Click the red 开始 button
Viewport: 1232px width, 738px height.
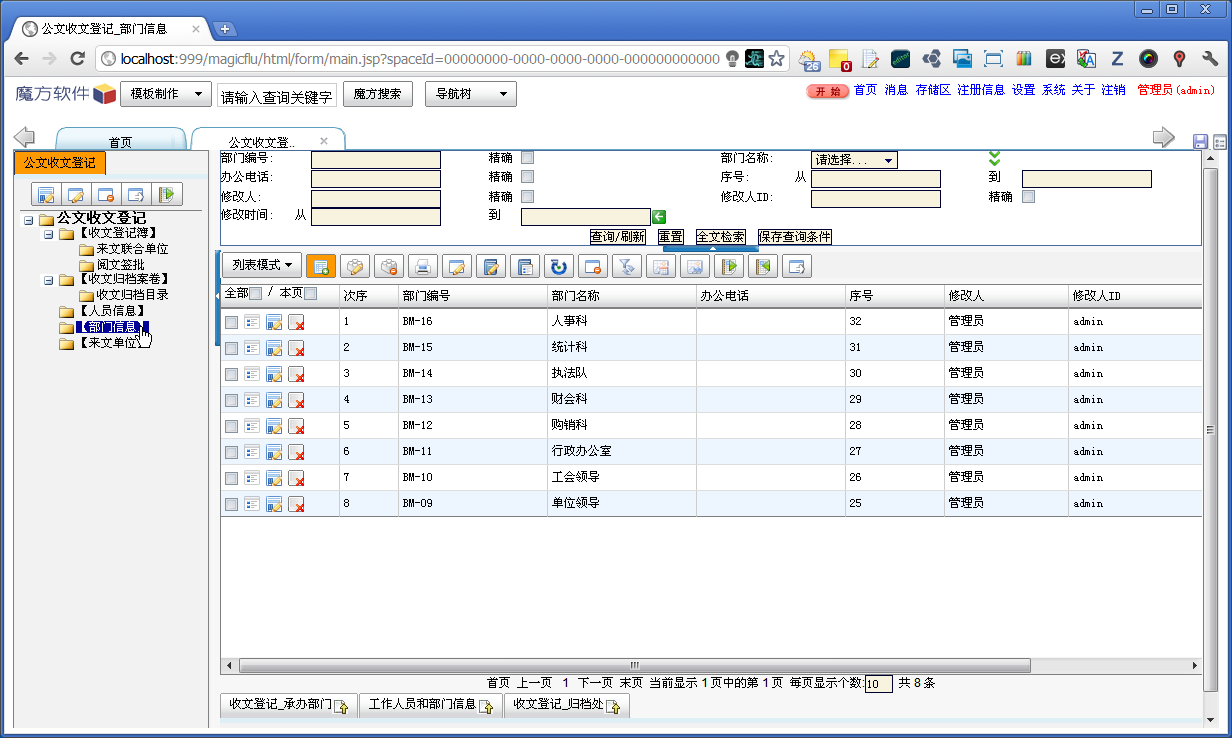tap(828, 91)
